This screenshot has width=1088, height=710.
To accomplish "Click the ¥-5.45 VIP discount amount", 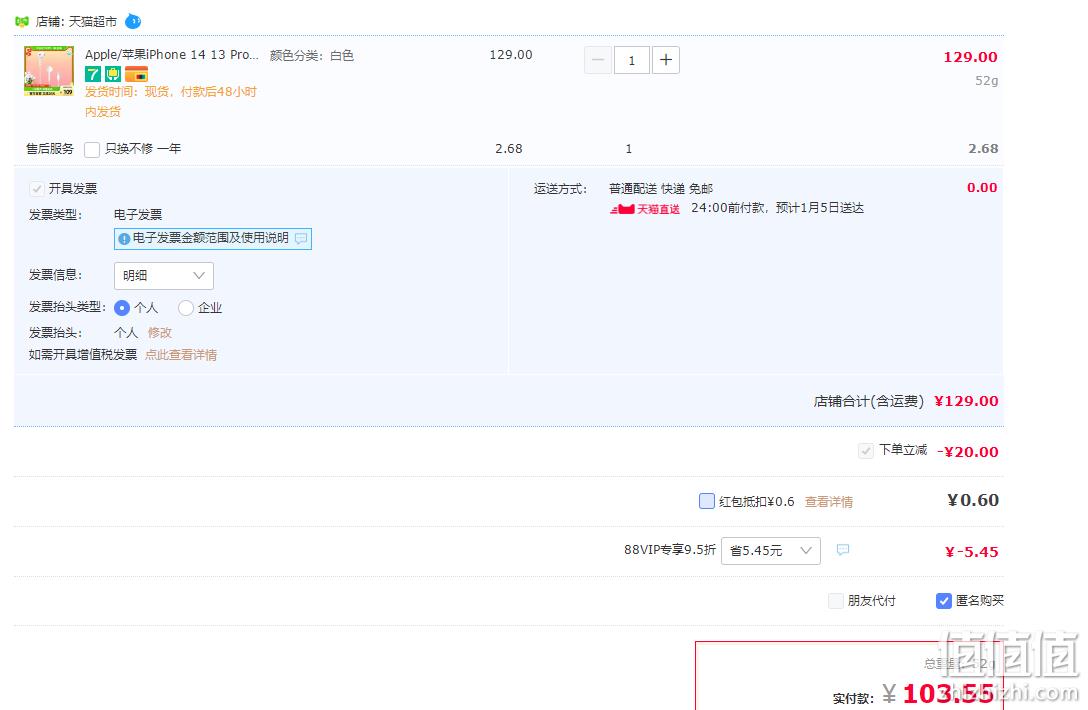I will tap(971, 552).
